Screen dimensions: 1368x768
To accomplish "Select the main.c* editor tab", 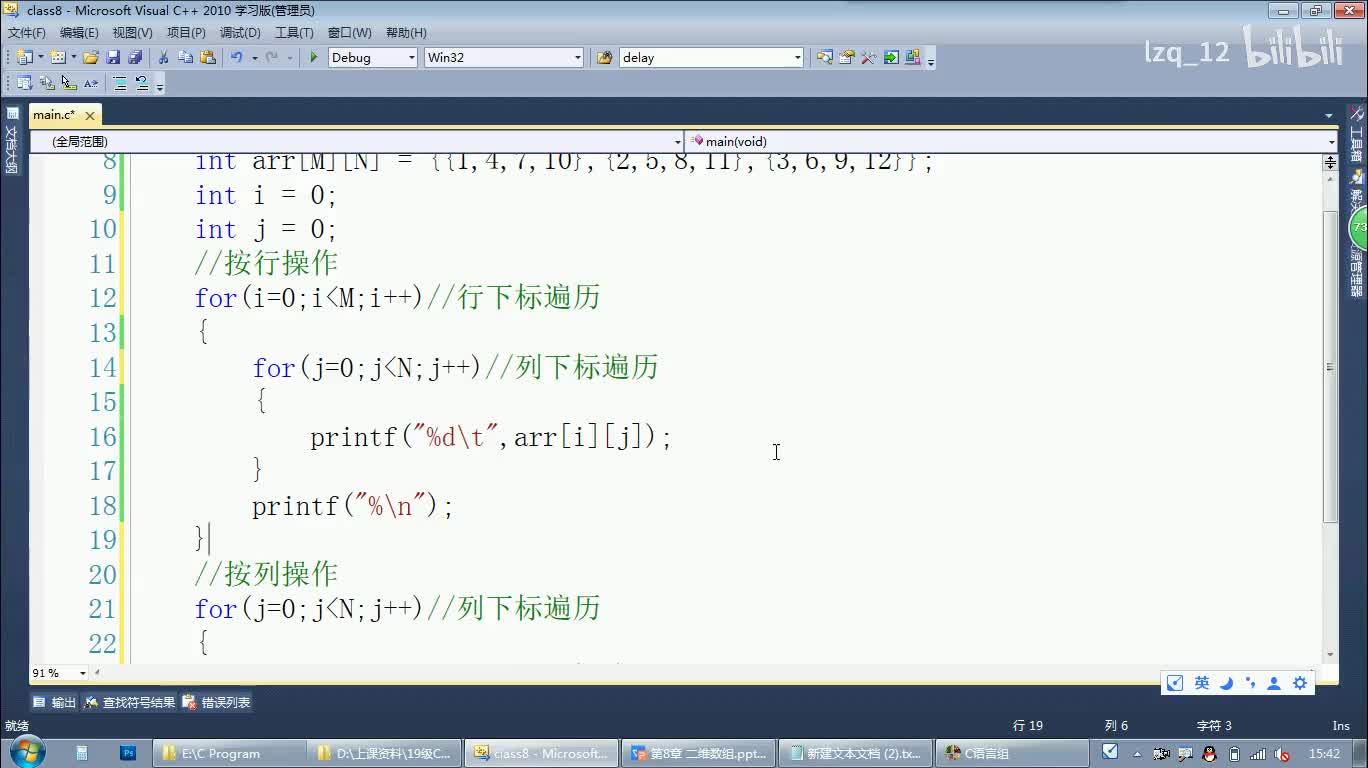I will pyautogui.click(x=54, y=115).
